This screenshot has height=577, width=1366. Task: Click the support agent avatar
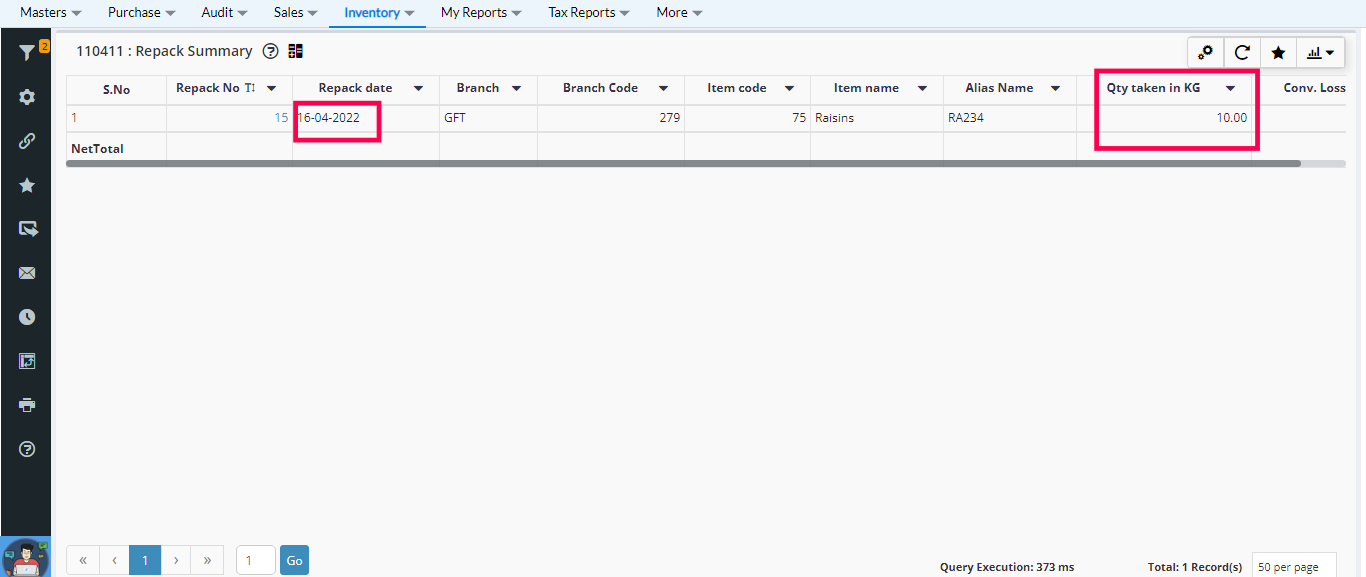(x=25, y=557)
